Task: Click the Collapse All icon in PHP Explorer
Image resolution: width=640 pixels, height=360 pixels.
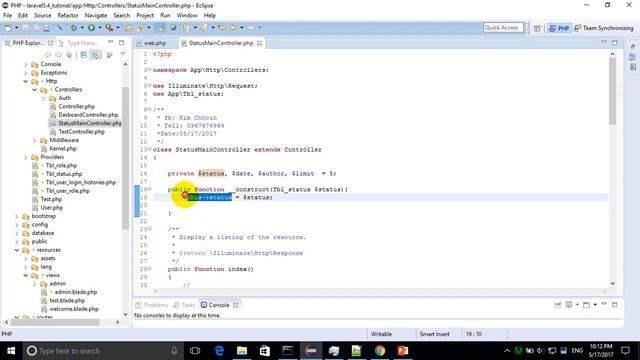Action: coord(84,55)
